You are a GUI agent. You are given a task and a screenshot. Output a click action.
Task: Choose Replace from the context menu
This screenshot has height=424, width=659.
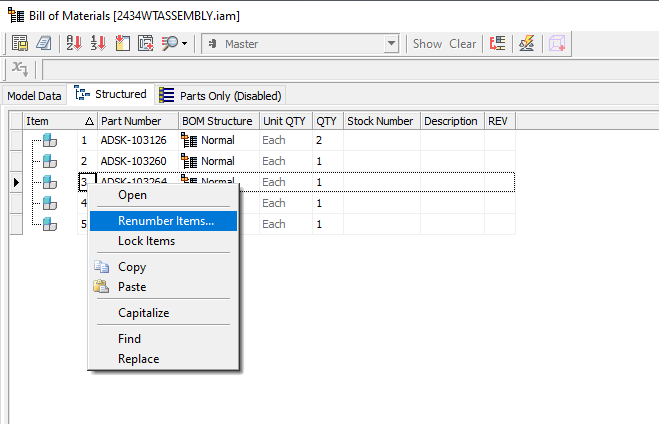[x=163, y=359]
